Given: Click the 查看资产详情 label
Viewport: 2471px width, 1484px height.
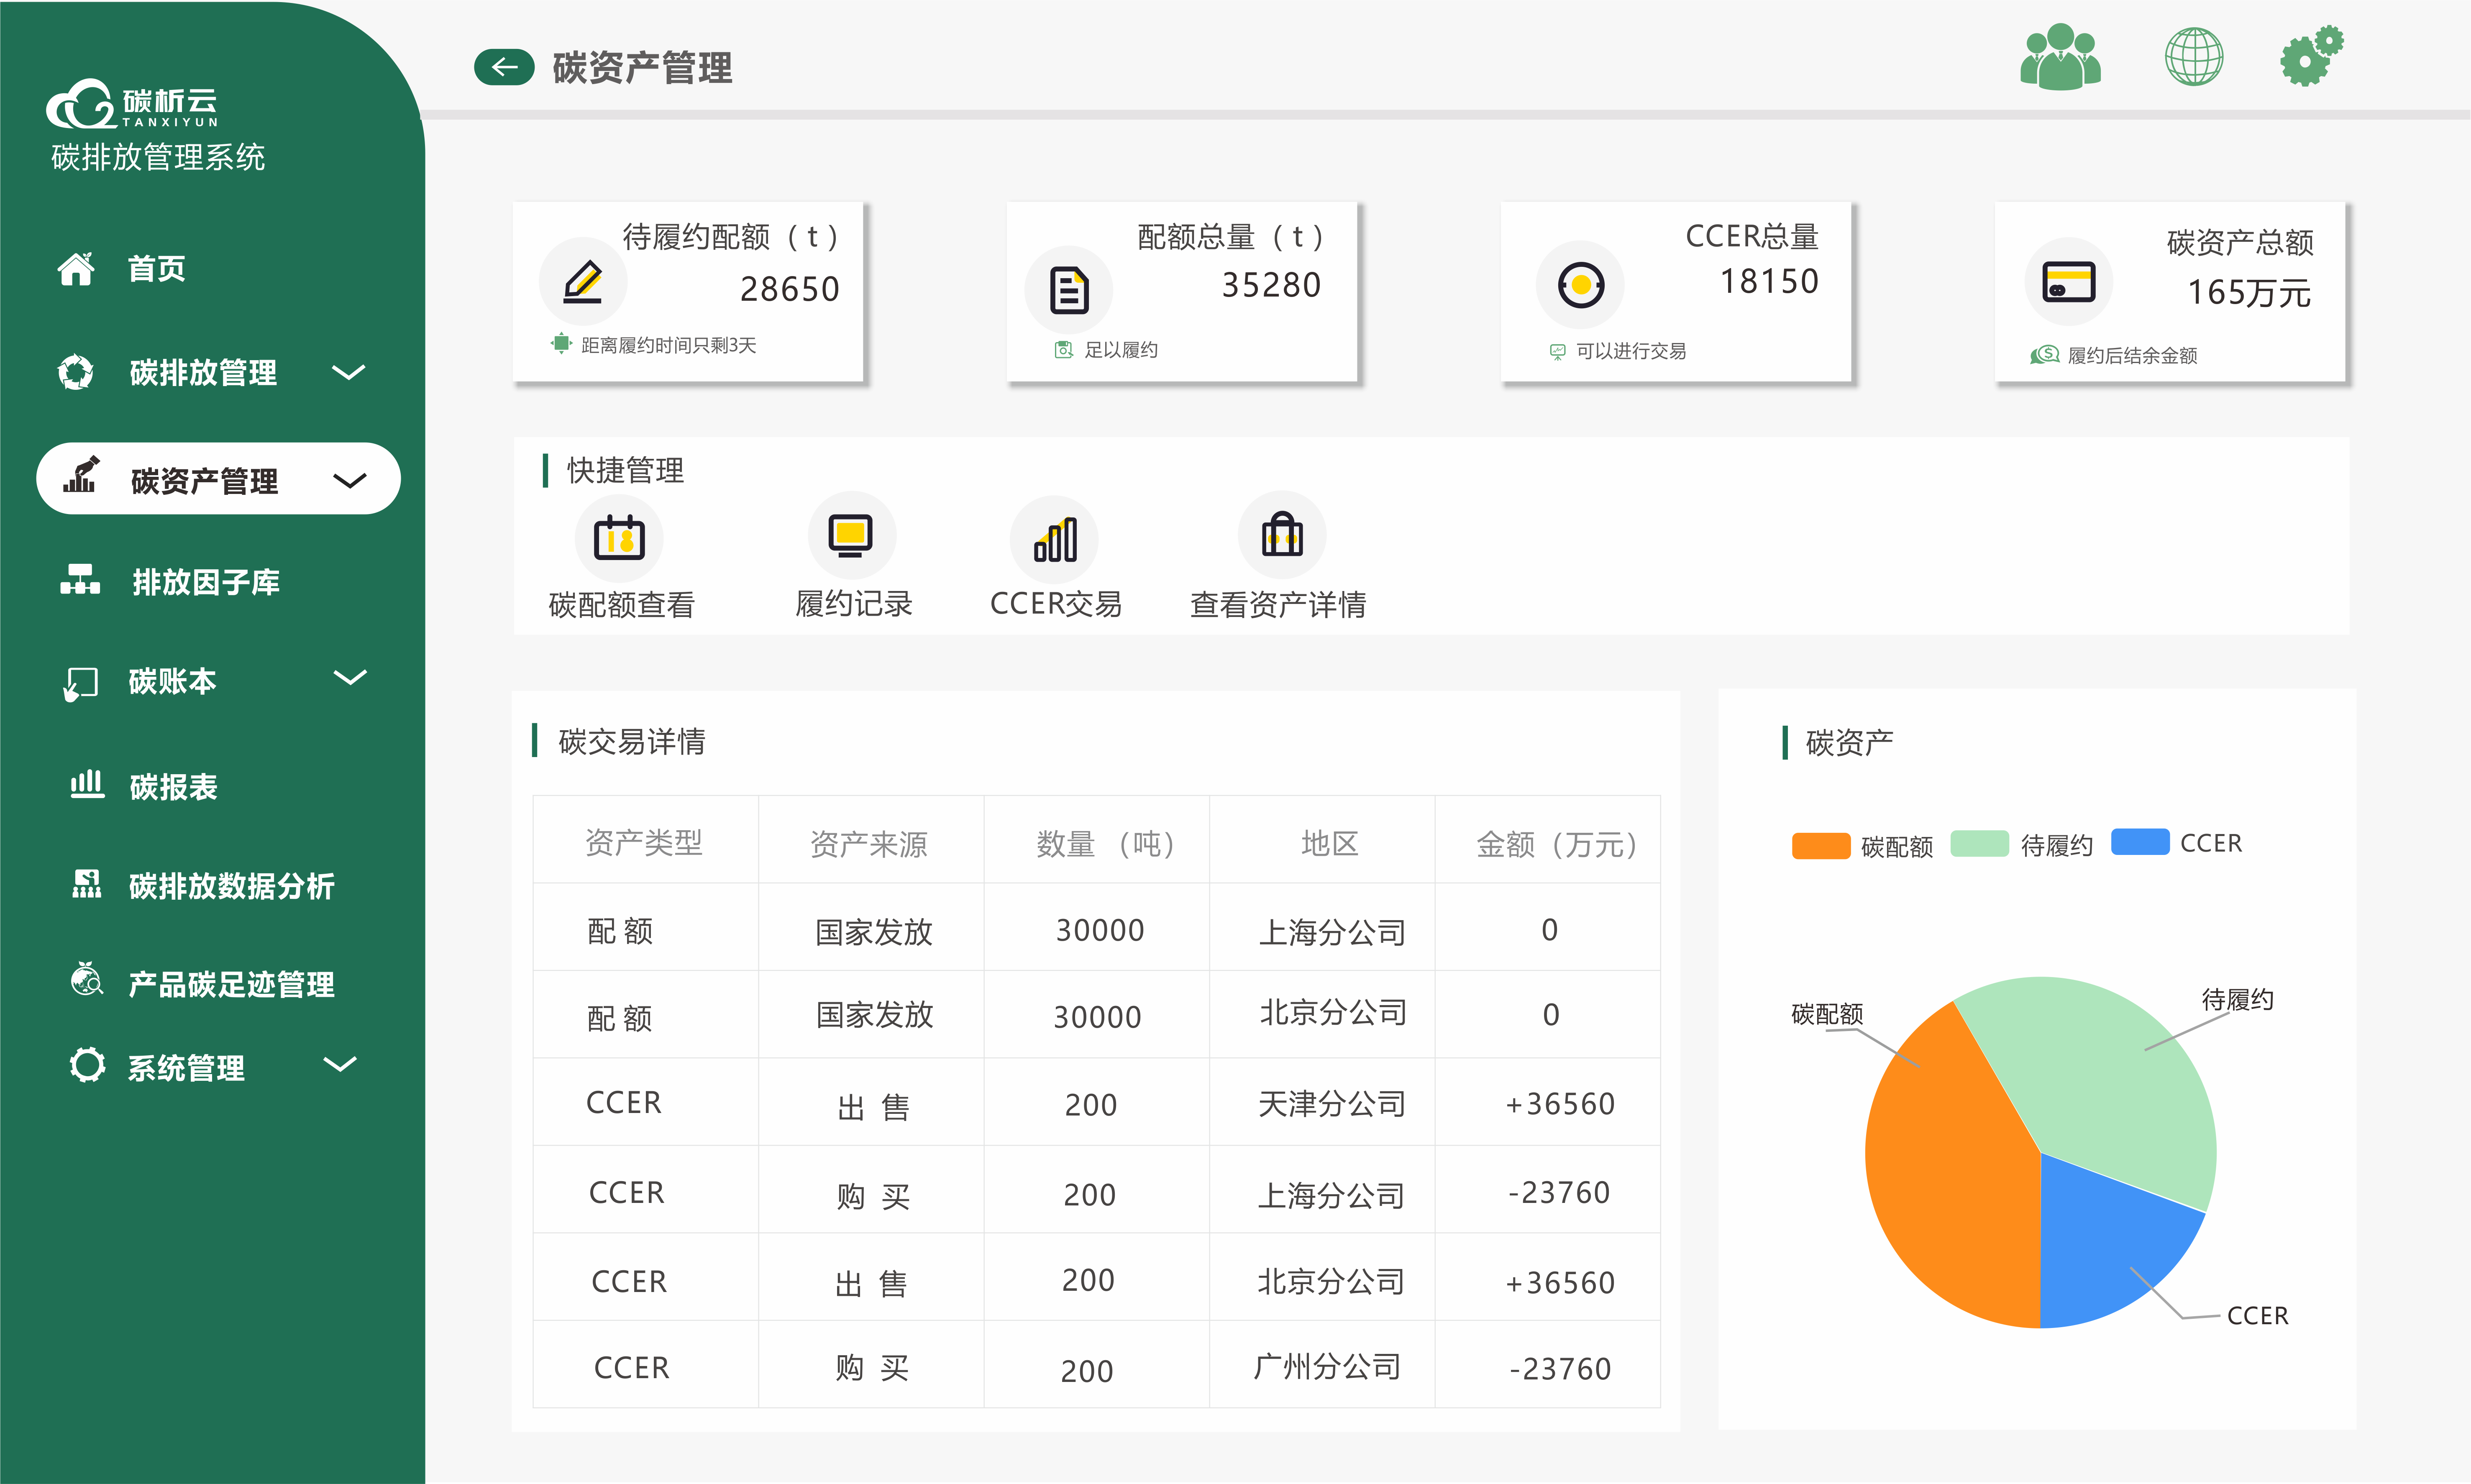Looking at the screenshot, I should point(1277,604).
